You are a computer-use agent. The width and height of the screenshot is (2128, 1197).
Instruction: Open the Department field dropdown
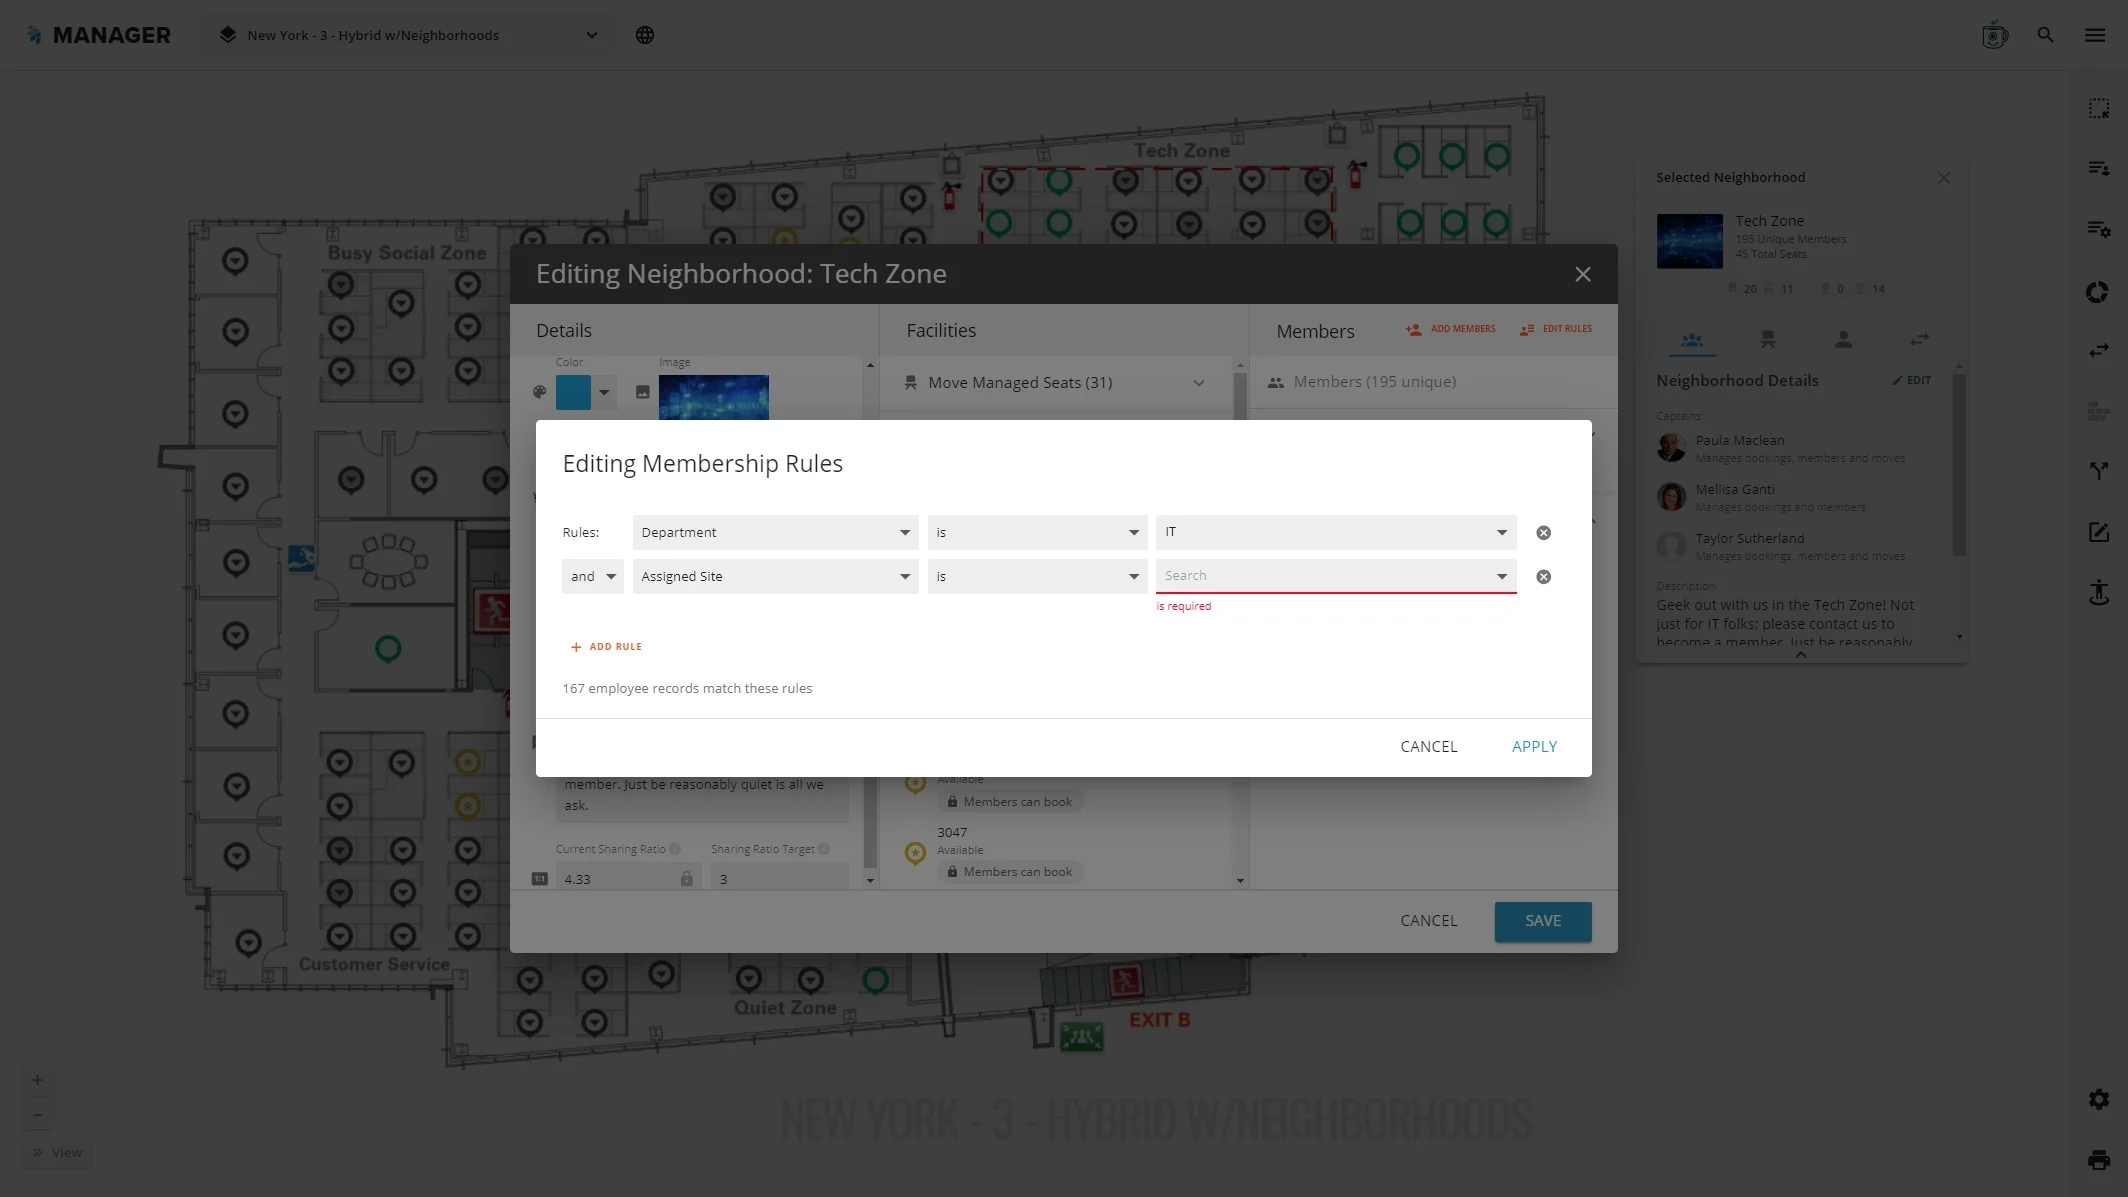click(x=775, y=533)
